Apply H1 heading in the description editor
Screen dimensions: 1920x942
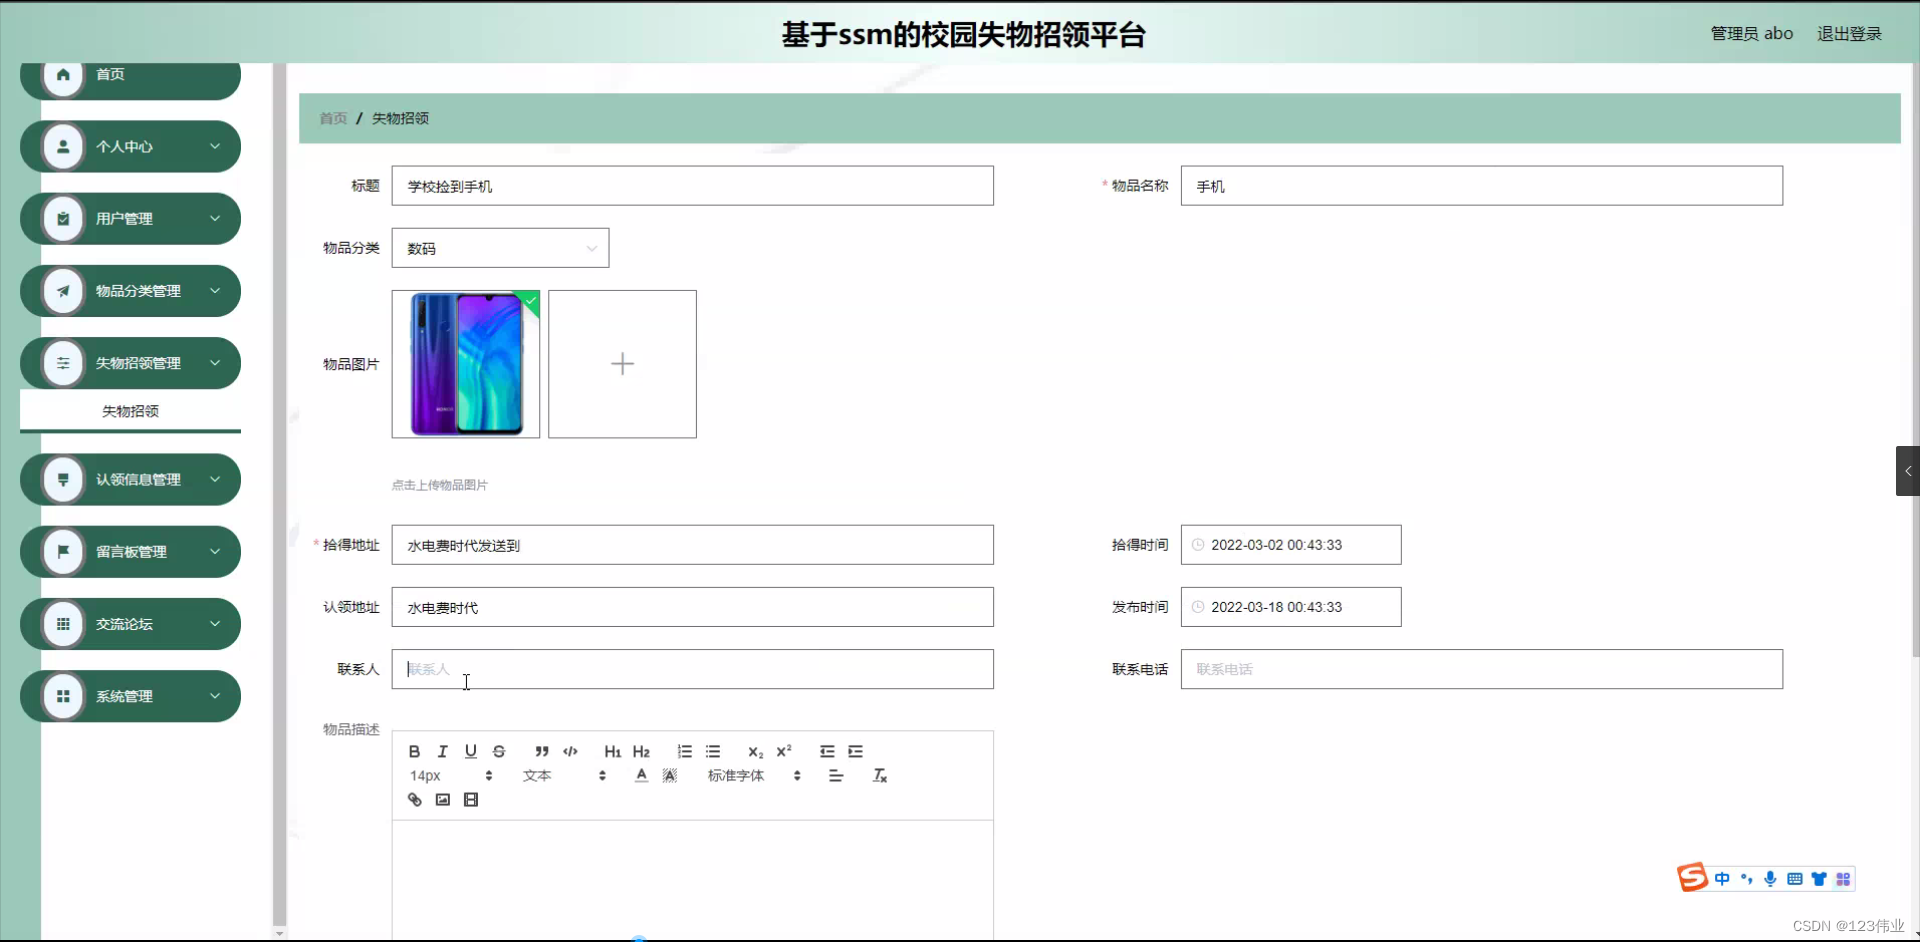(x=612, y=751)
